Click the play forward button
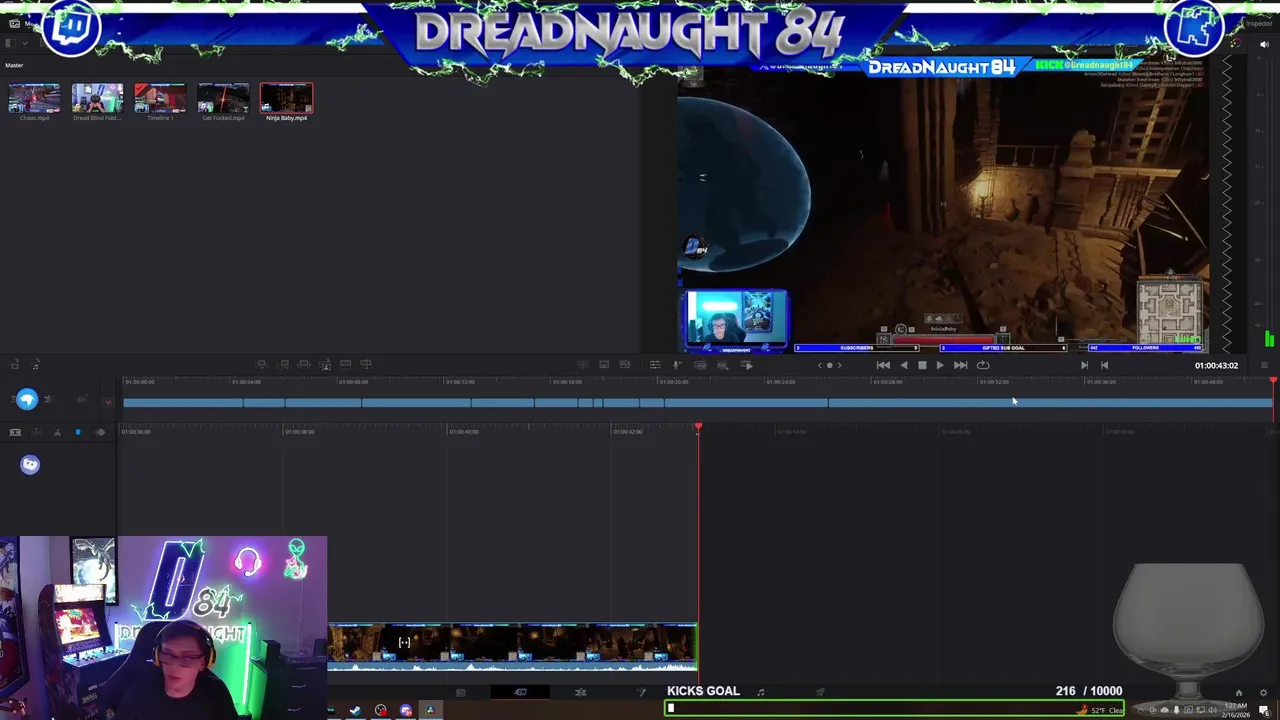The image size is (1280, 720). (940, 365)
